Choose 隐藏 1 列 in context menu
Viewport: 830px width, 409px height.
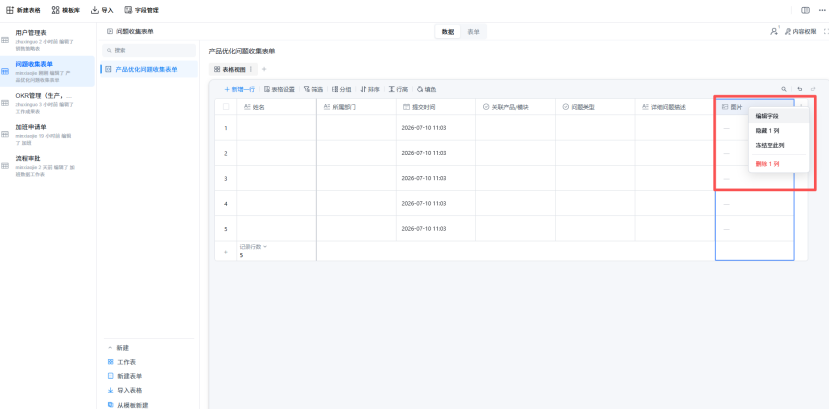[779, 130]
